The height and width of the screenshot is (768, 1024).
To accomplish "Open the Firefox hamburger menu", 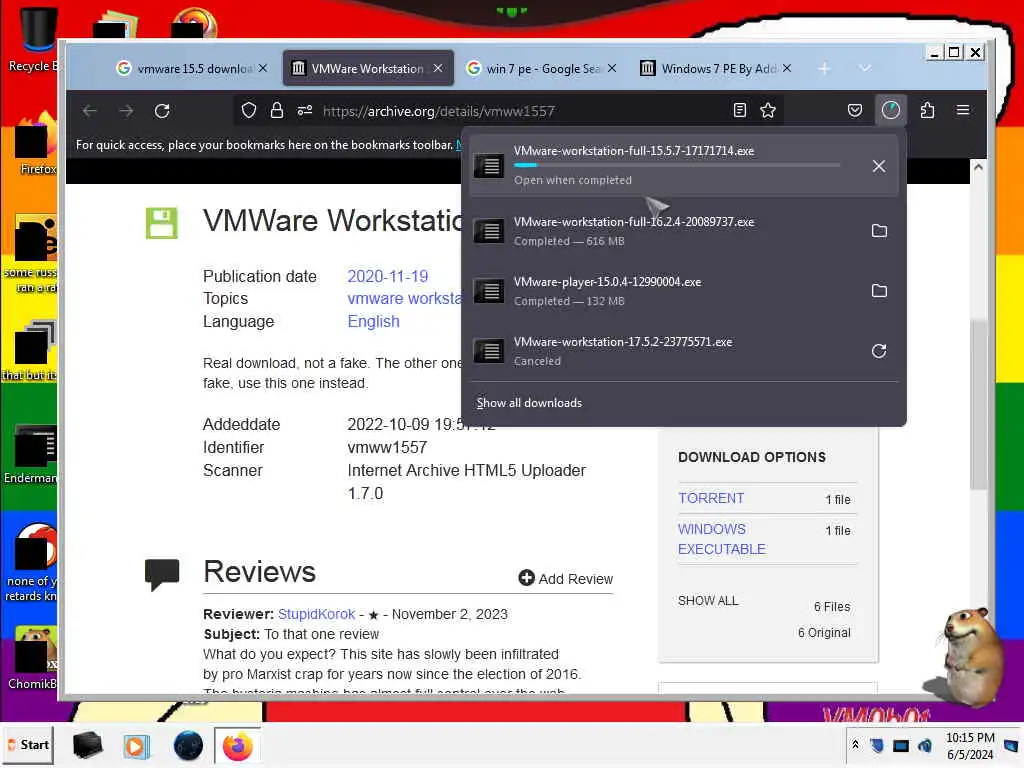I will [963, 110].
